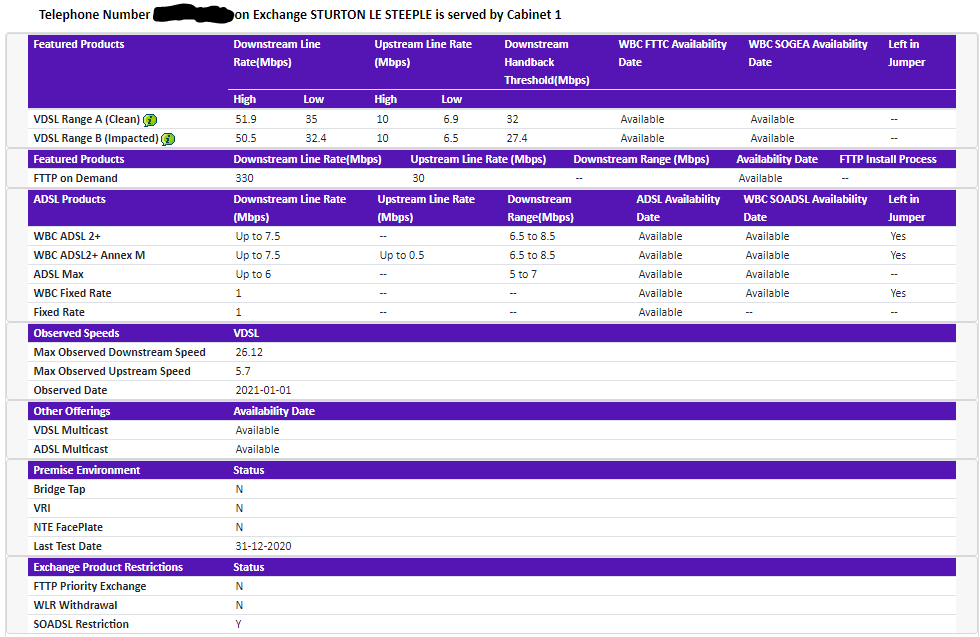Image resolution: width=980 pixels, height=637 pixels.
Task: Select the VDSL Multicast row label
Action: tap(71, 430)
